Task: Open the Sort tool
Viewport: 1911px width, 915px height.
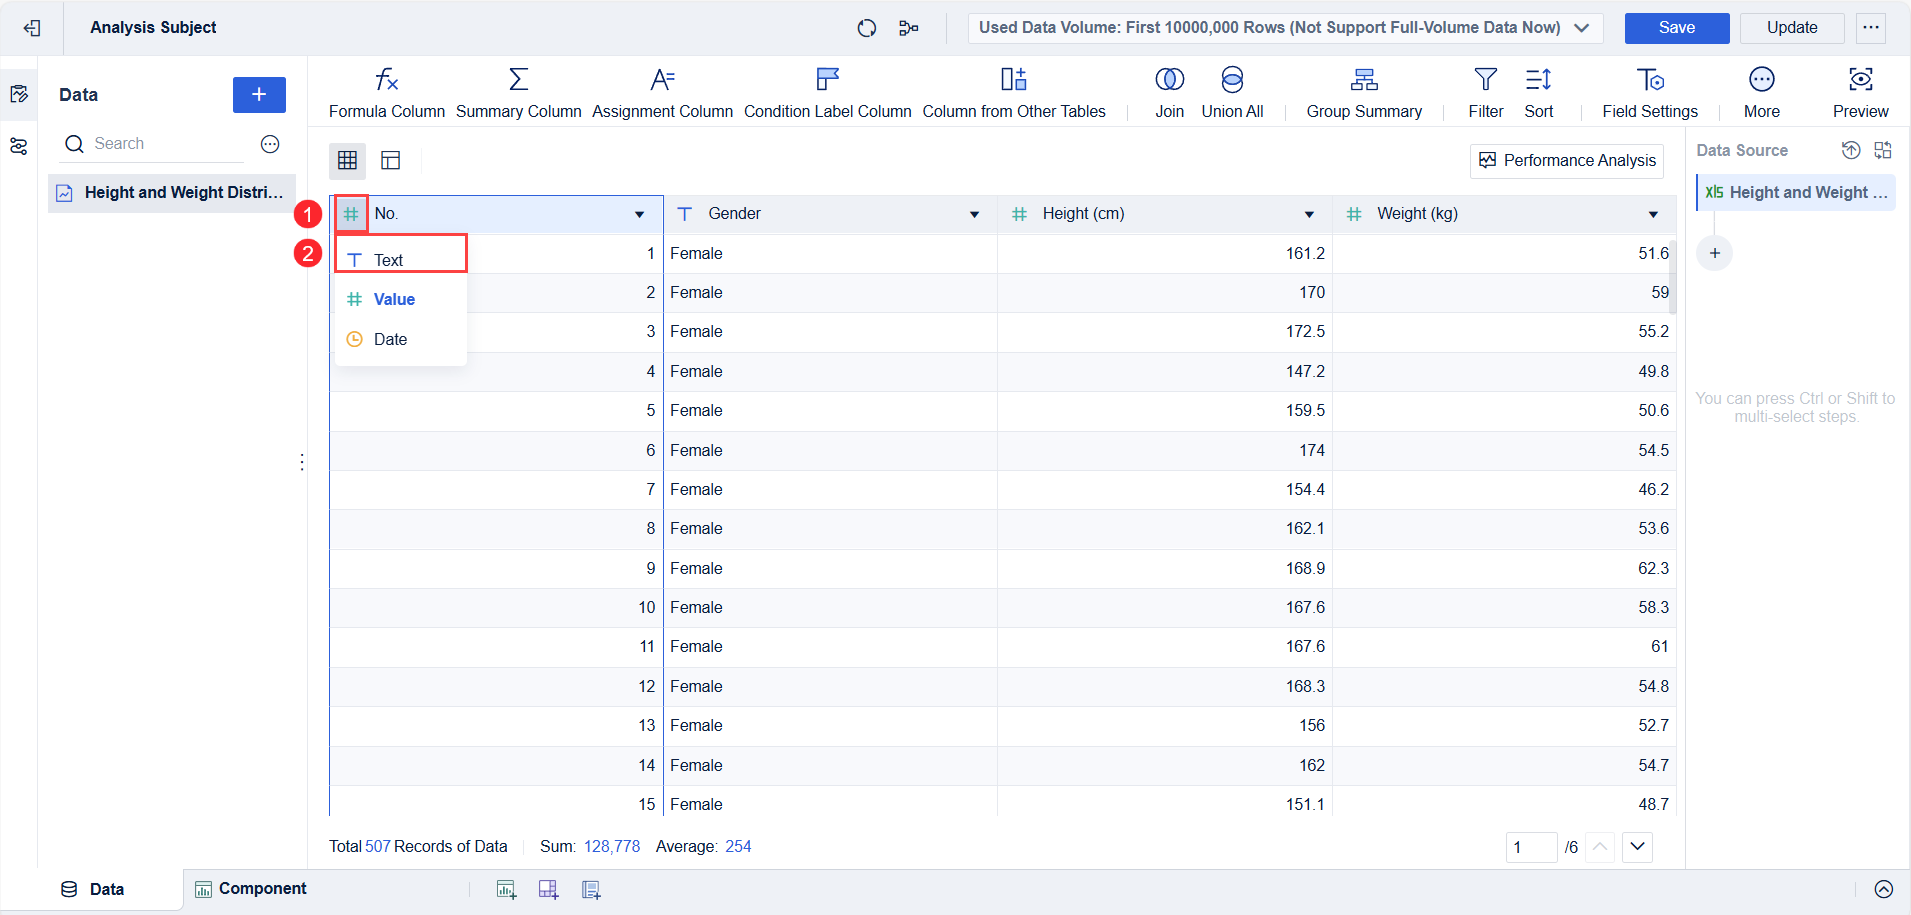Action: click(1538, 93)
